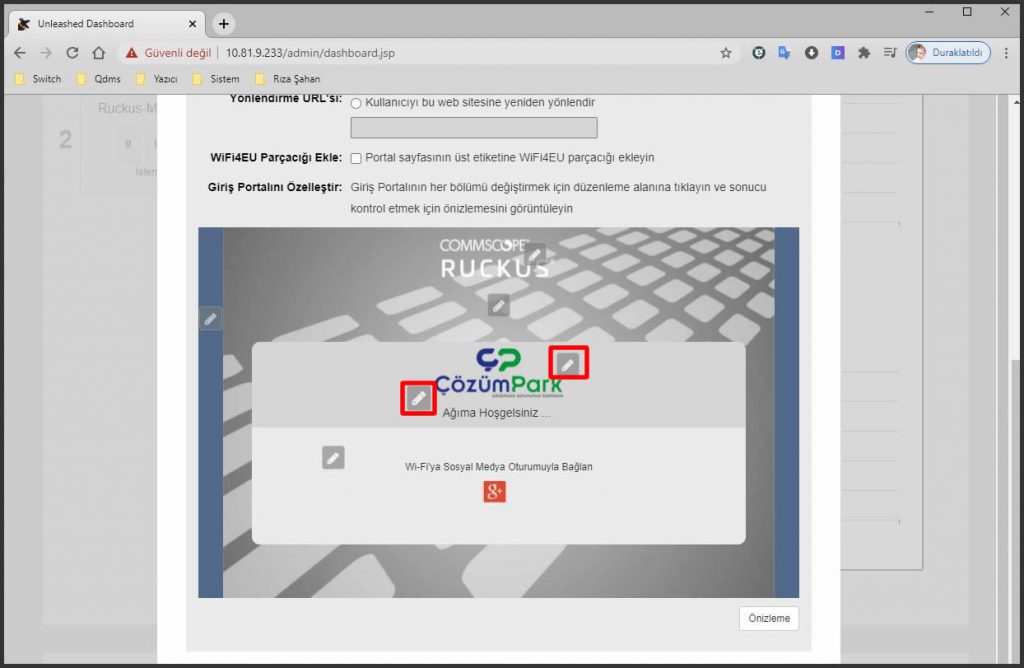Click the Google Plus login icon
This screenshot has width=1024, height=668.
click(x=494, y=492)
